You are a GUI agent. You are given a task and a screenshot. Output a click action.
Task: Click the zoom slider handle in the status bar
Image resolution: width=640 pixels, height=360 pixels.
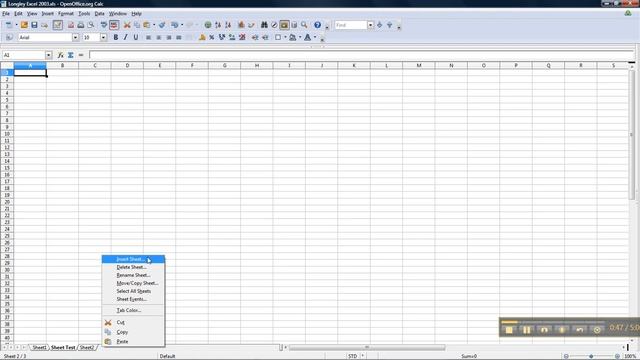click(x=591, y=356)
